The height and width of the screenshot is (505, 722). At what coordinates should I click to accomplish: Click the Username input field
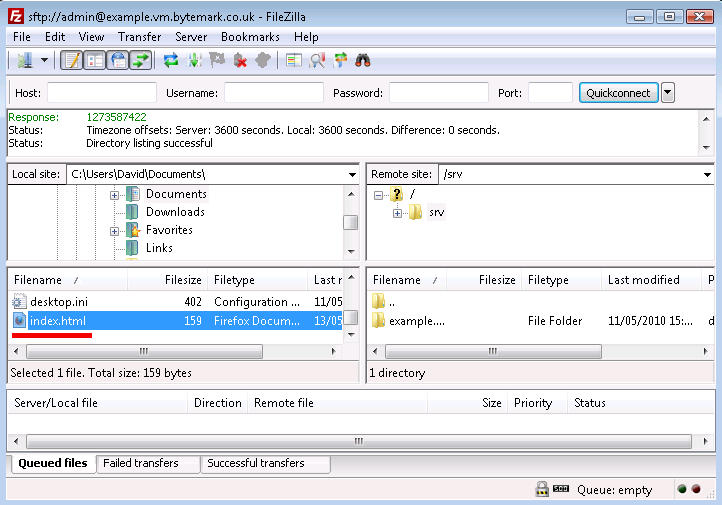[x=274, y=93]
